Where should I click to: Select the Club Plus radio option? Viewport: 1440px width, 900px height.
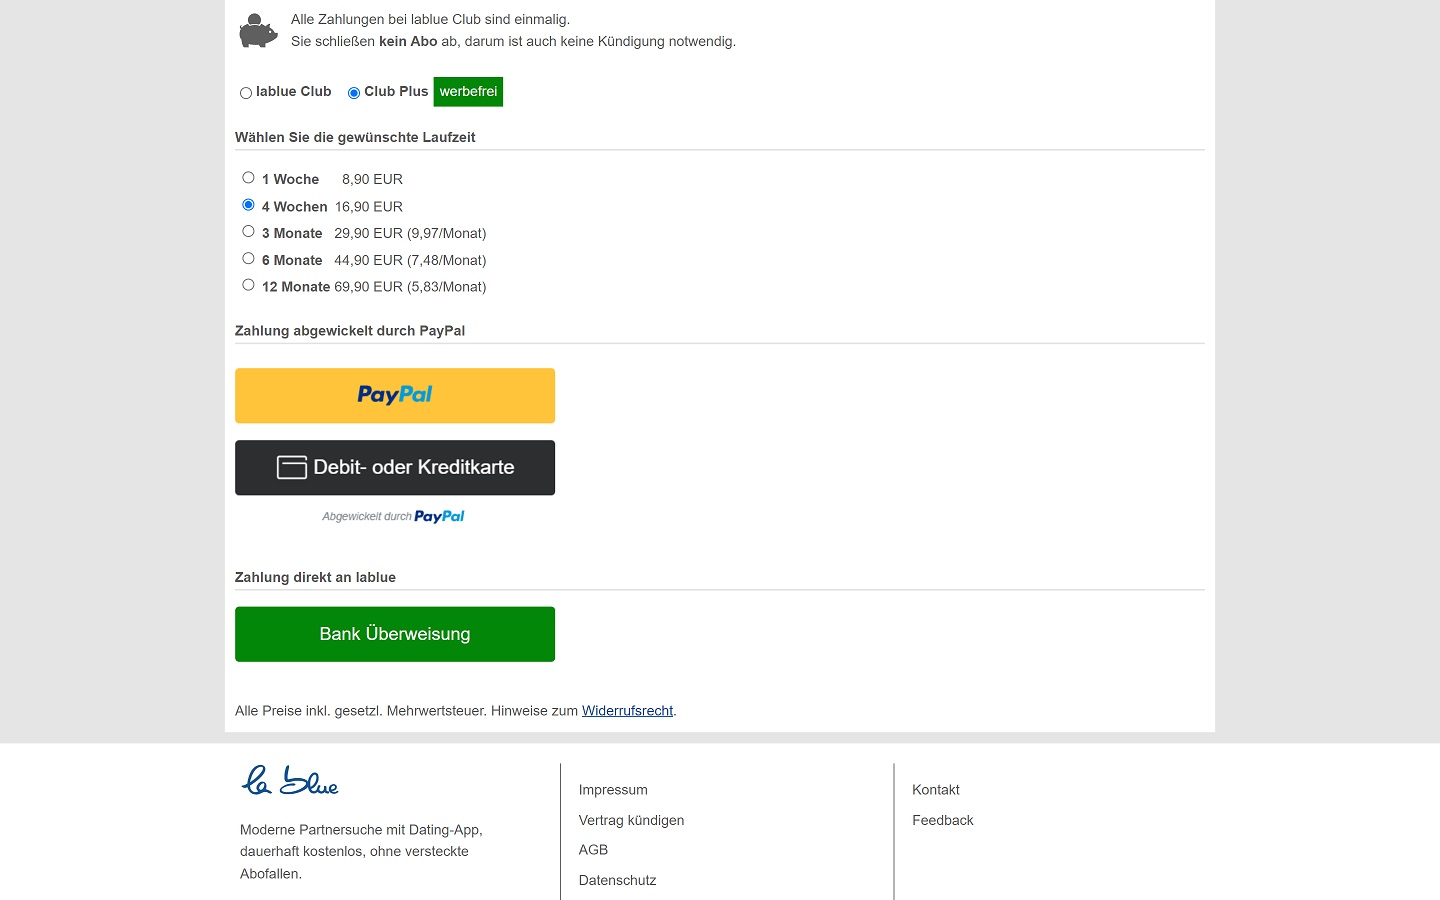(354, 93)
